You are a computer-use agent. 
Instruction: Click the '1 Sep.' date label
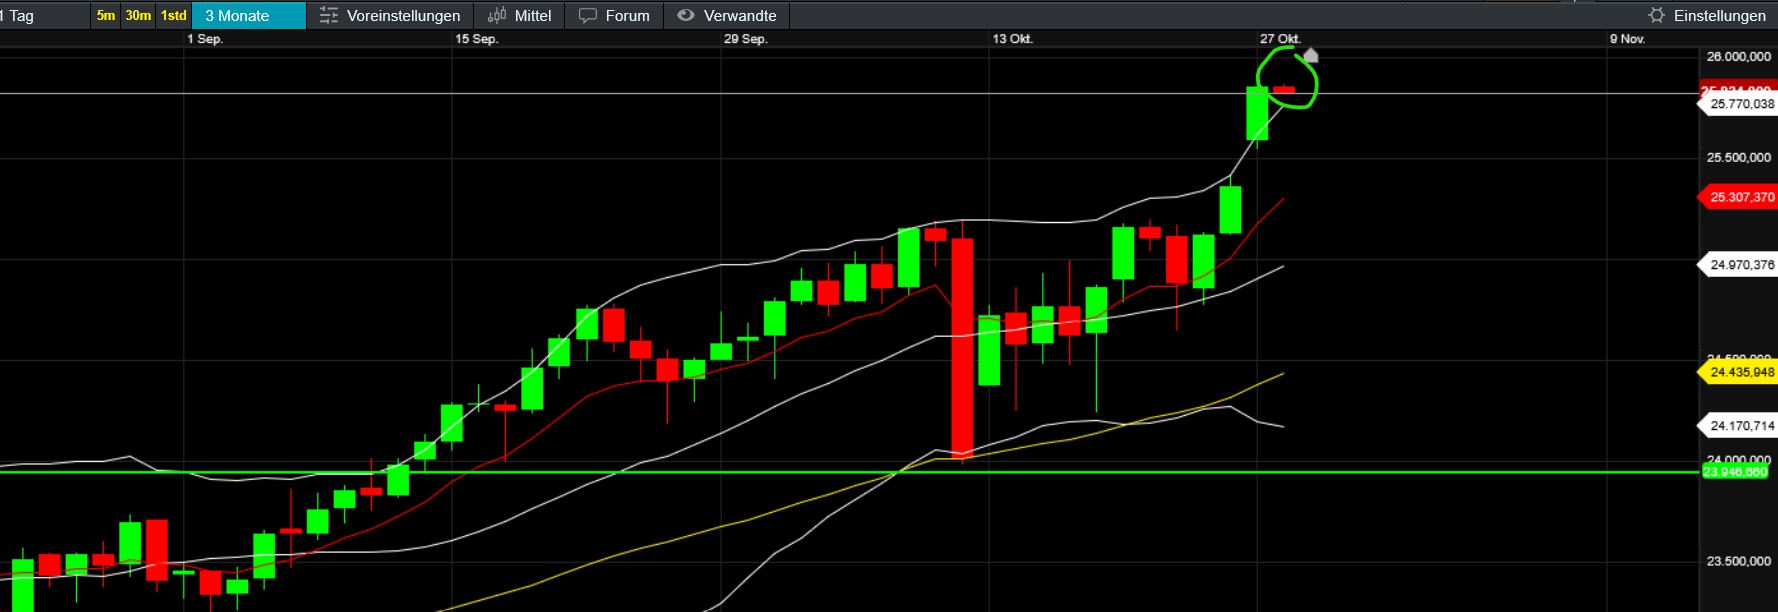pyautogui.click(x=205, y=39)
